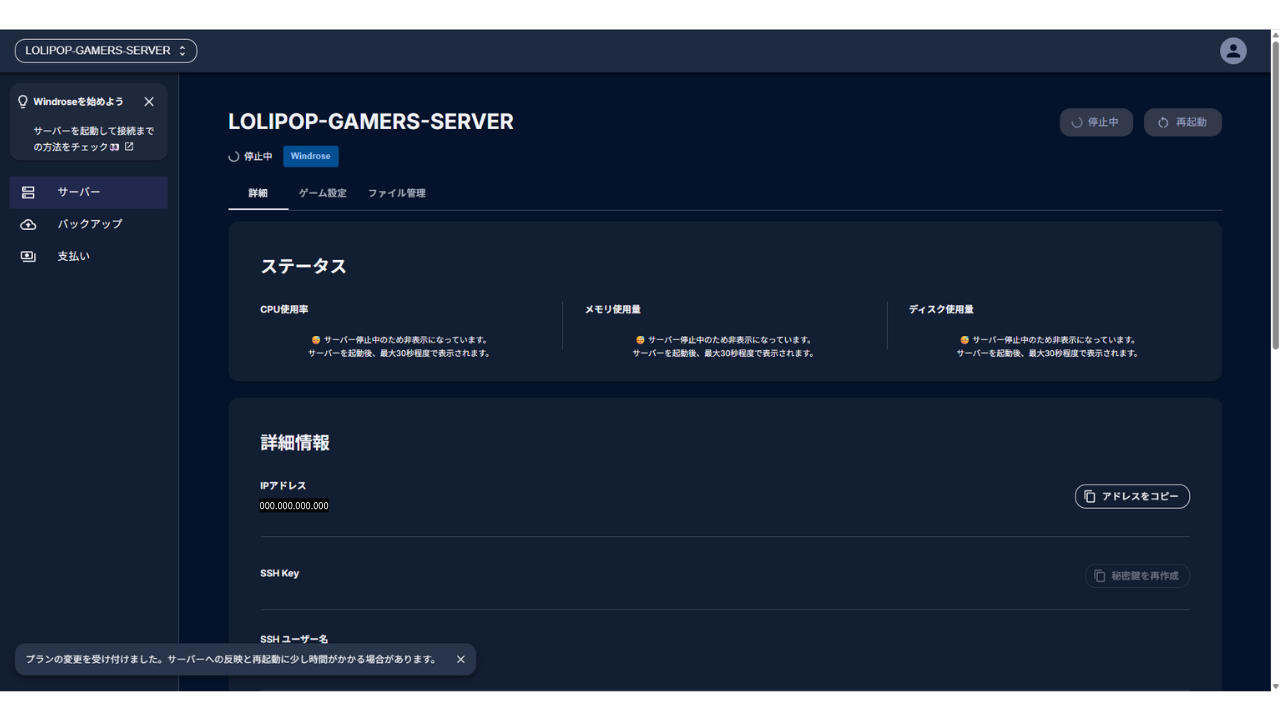Click the IPアドレス label
Screen dimensions: 1280x720
pos(283,486)
